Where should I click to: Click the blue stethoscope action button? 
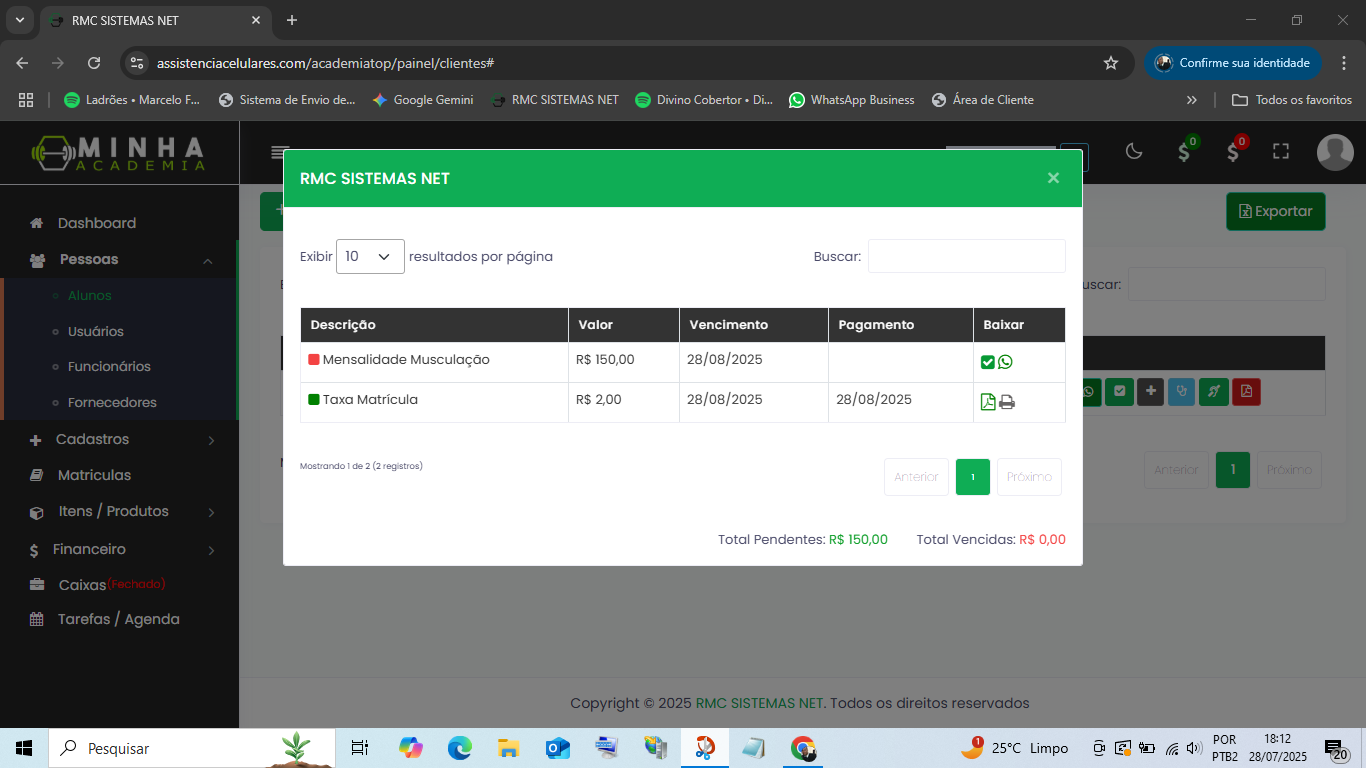1182,391
